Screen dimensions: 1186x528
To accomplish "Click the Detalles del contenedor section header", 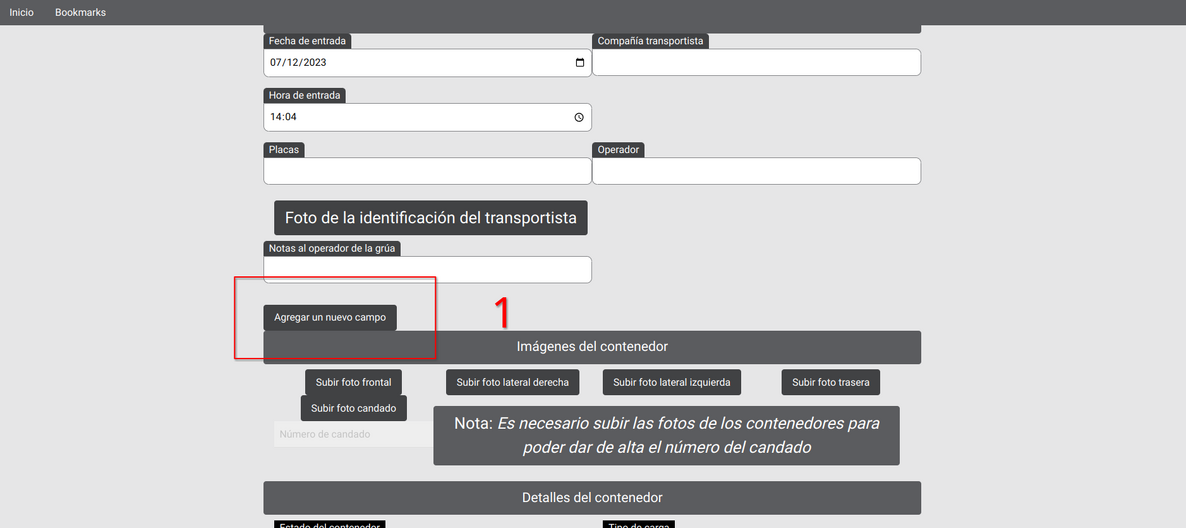I will 592,498.
